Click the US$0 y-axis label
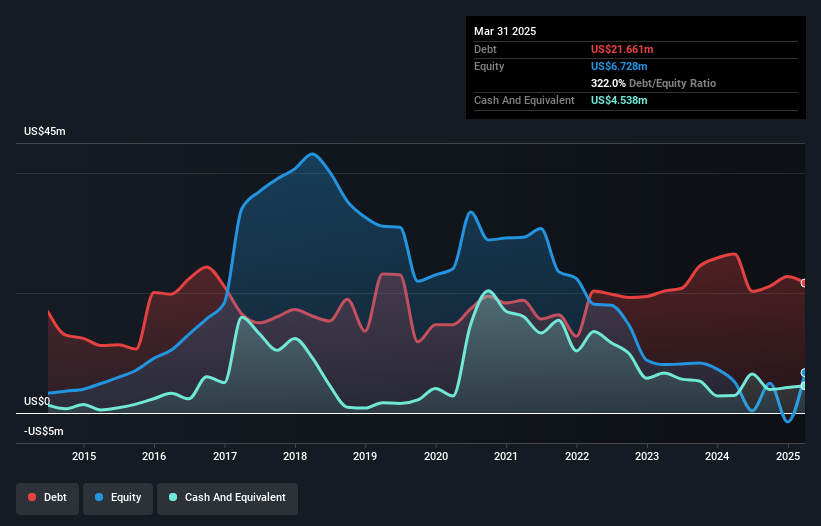 click(37, 401)
